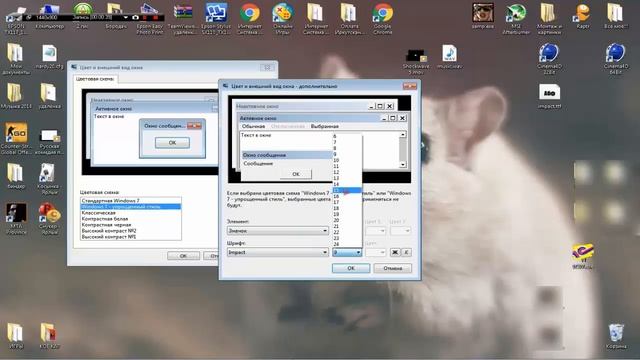Choose font size 10 in list
Viewport: 640px width, 360px height.
click(x=347, y=160)
